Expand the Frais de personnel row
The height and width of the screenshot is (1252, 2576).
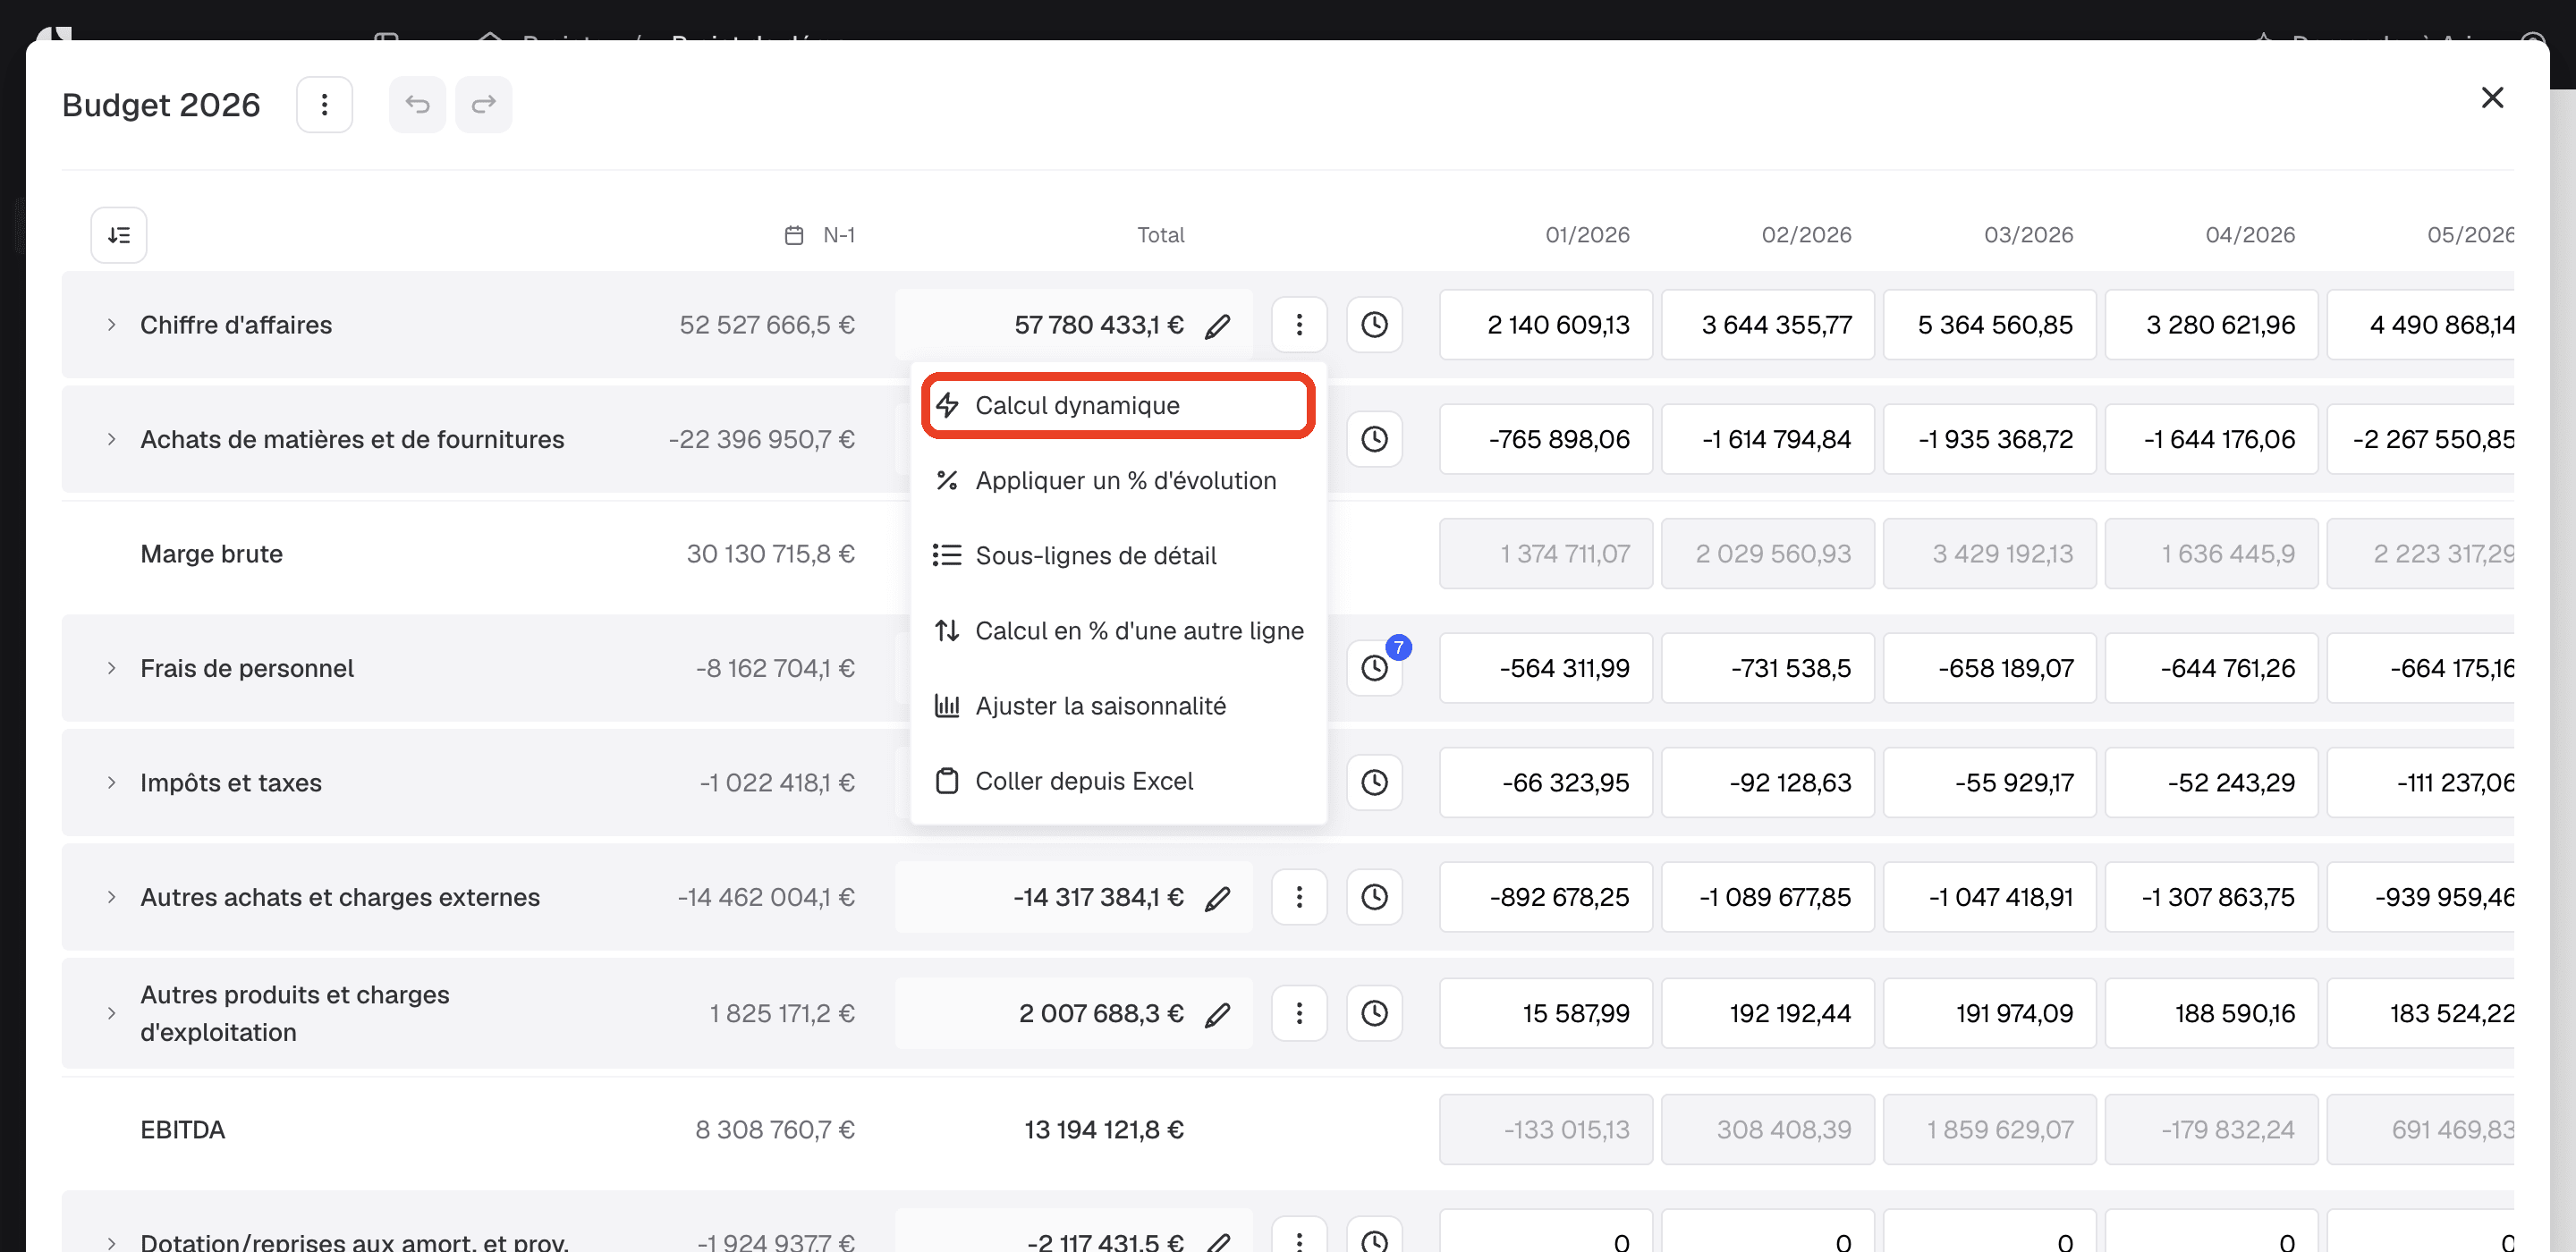pyautogui.click(x=111, y=668)
